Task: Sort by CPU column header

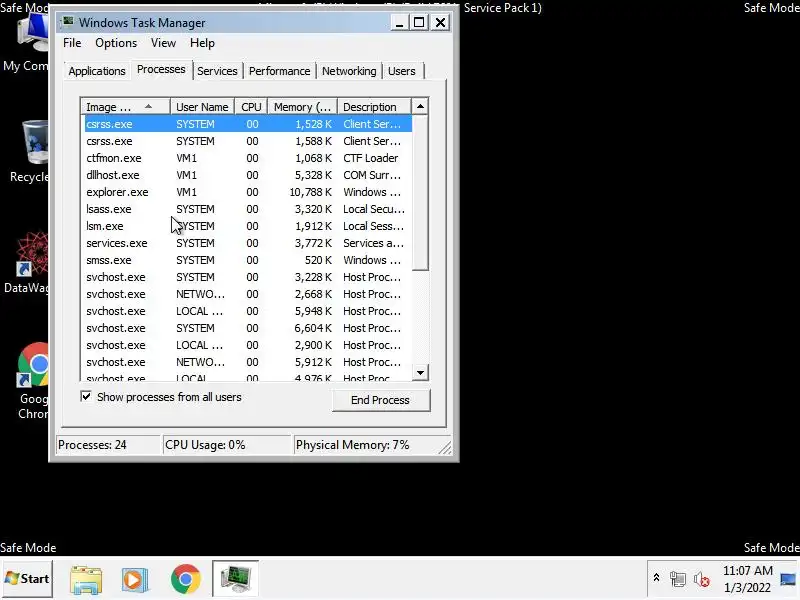Action: click(x=251, y=107)
